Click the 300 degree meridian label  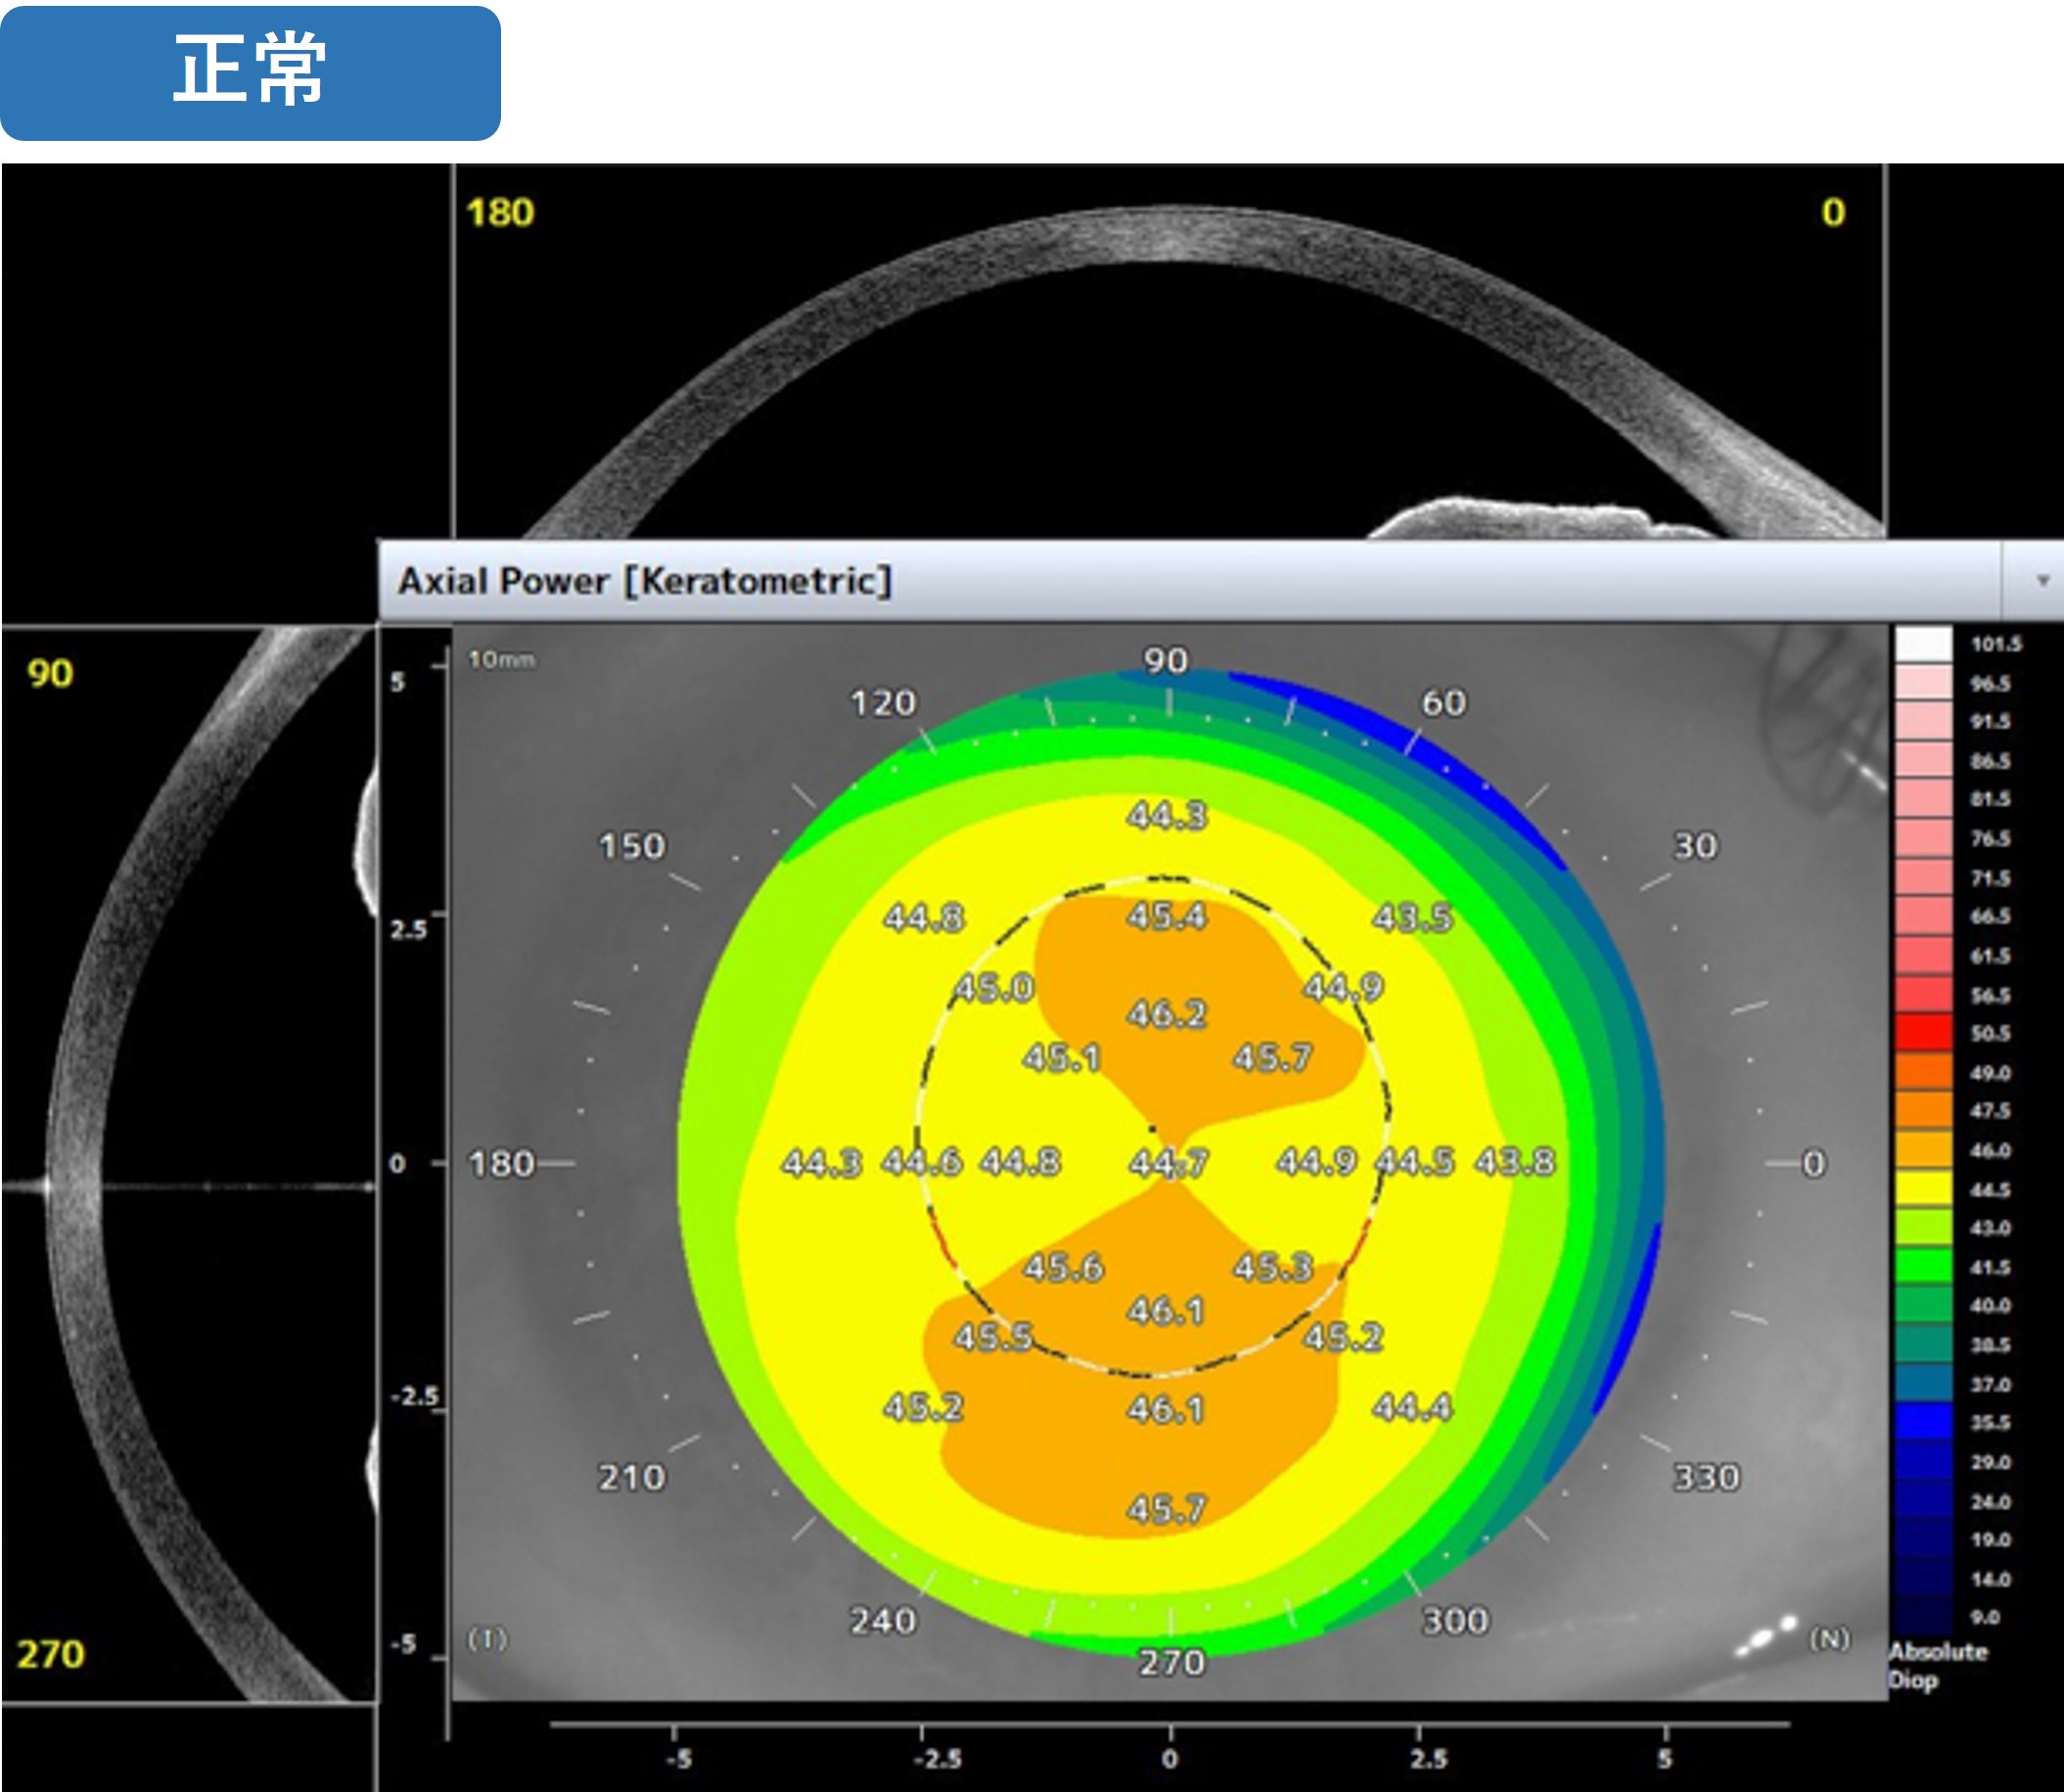[1456, 1620]
